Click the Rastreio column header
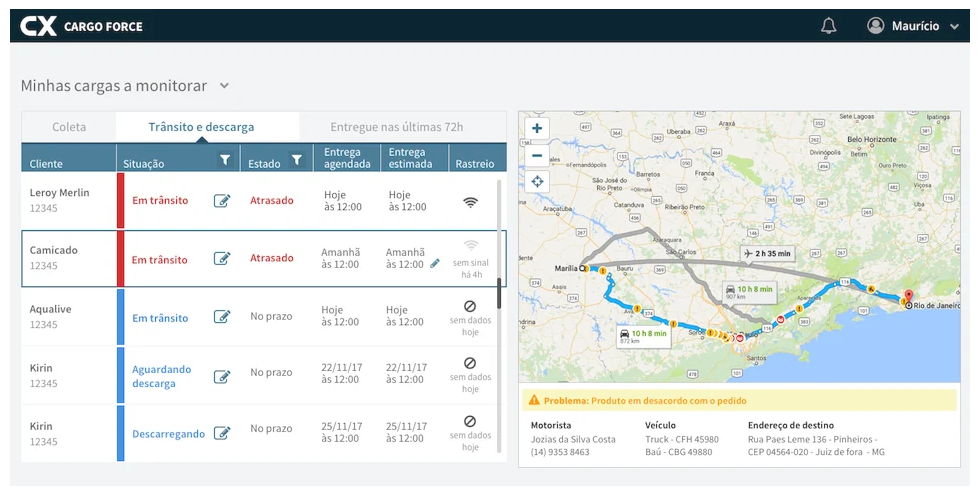Image resolution: width=978 pixels, height=497 pixels. click(475, 163)
